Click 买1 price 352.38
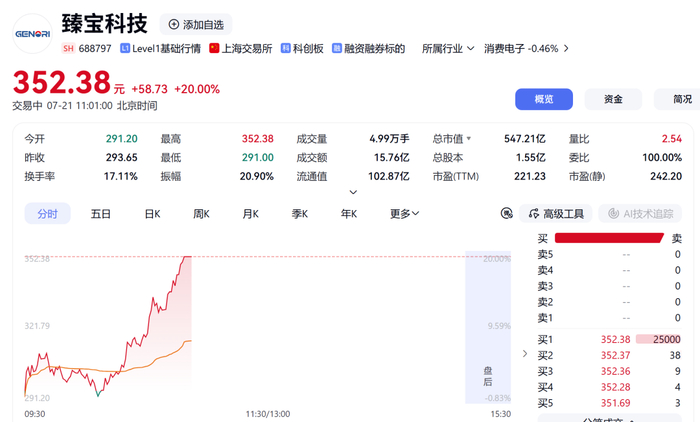Viewport: 700px width, 422px height. click(615, 339)
